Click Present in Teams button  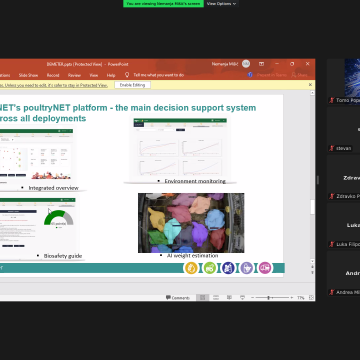[267, 75]
